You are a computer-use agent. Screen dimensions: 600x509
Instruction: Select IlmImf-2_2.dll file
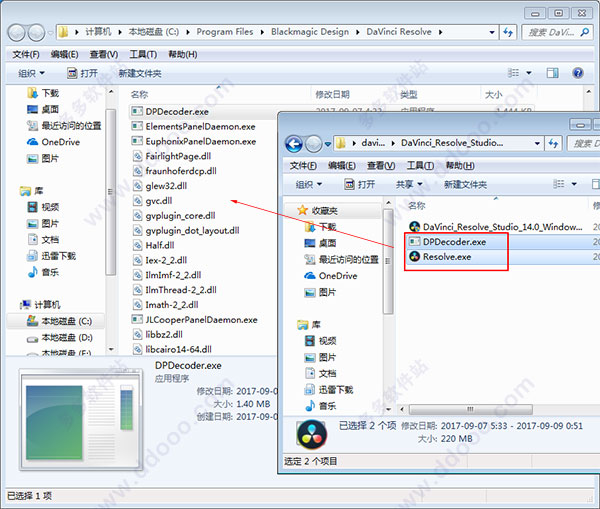point(167,275)
